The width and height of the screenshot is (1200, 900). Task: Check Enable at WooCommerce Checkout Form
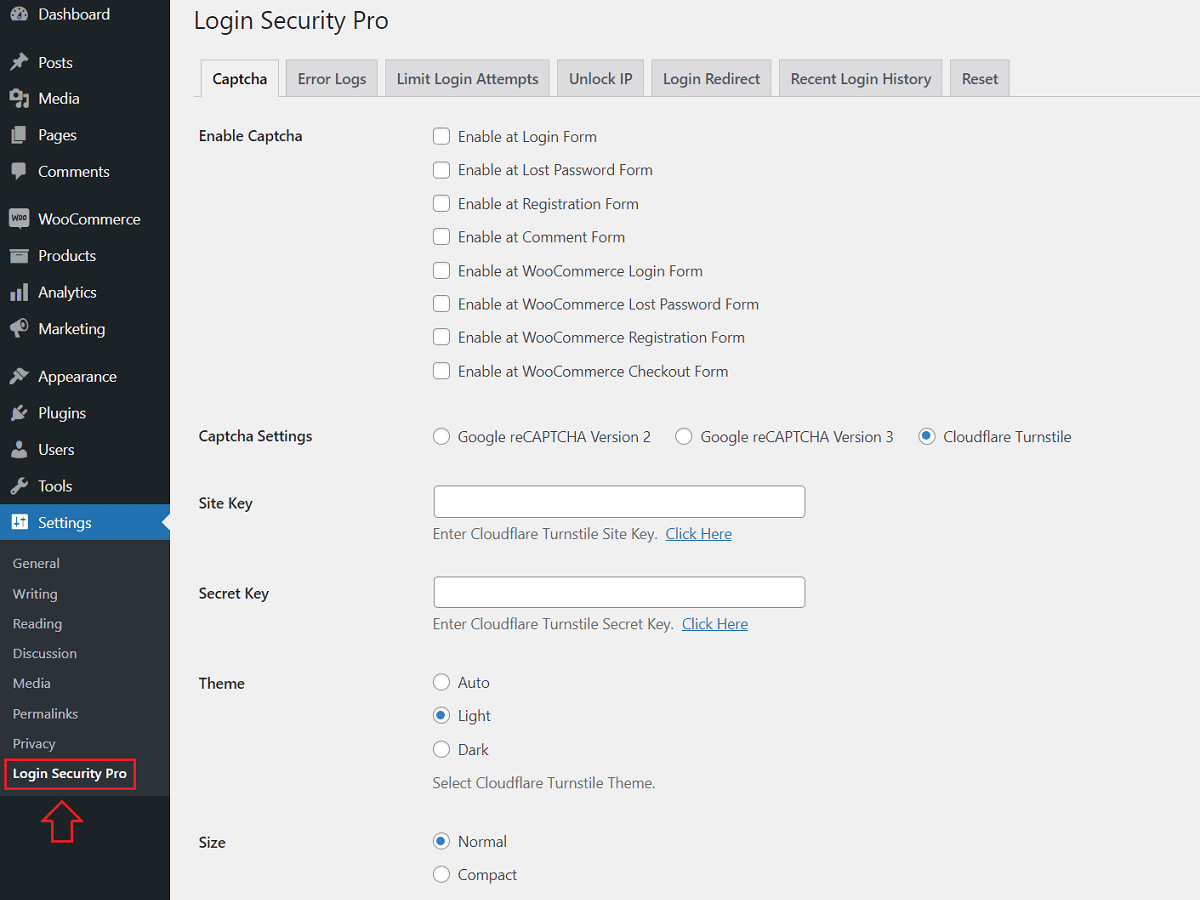point(441,371)
